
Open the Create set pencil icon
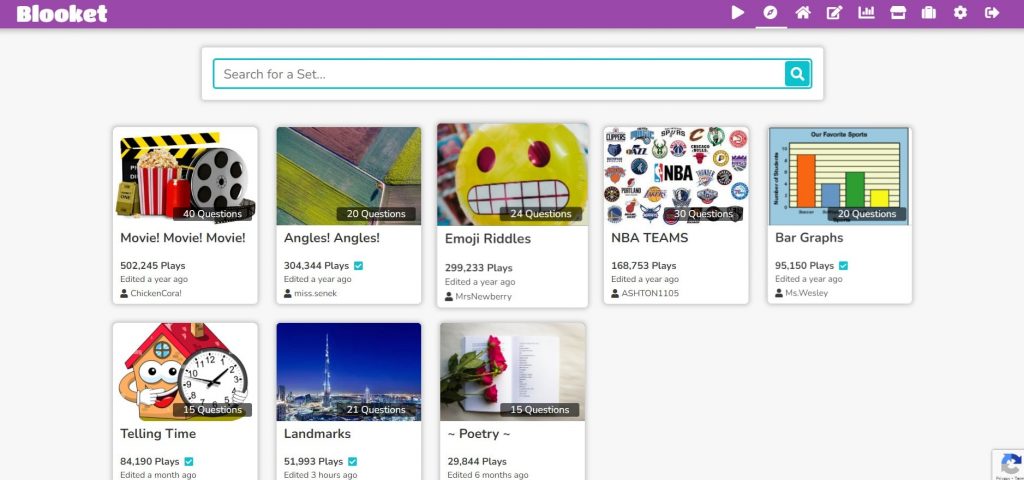pyautogui.click(x=835, y=12)
